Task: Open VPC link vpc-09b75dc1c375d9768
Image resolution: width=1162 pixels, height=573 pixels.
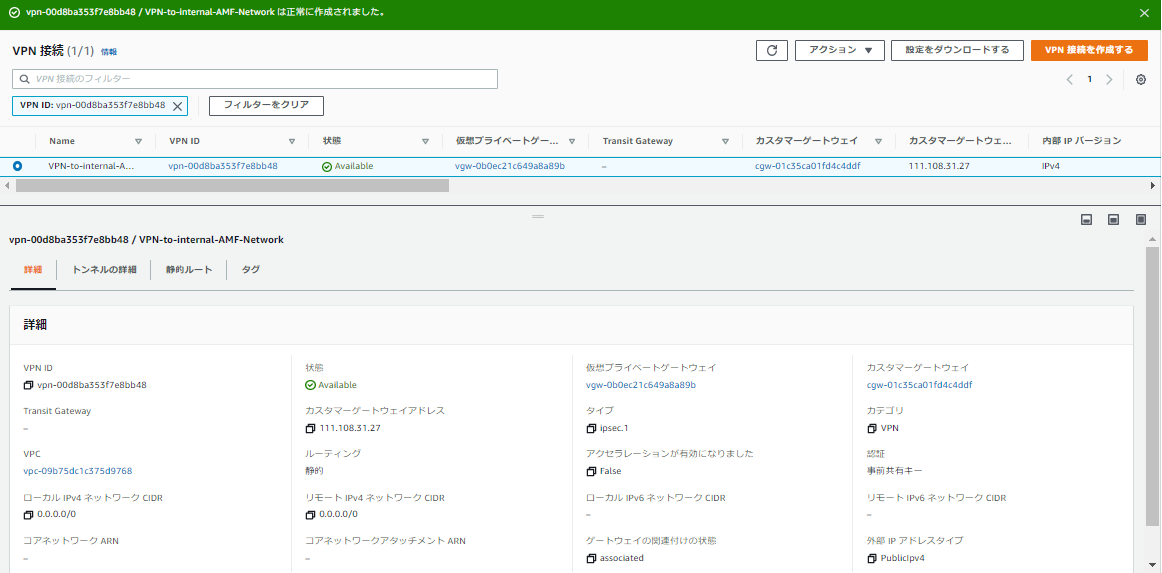Action: coord(78,471)
